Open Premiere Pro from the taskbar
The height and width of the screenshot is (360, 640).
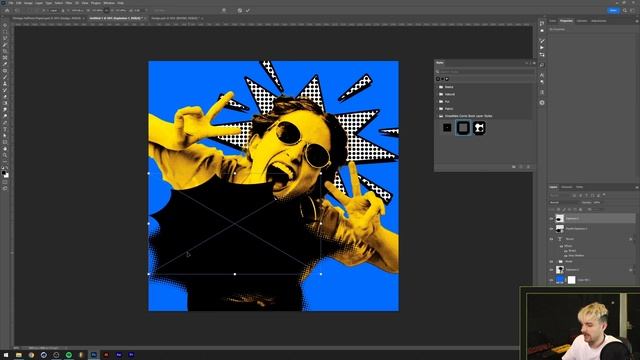click(x=131, y=355)
